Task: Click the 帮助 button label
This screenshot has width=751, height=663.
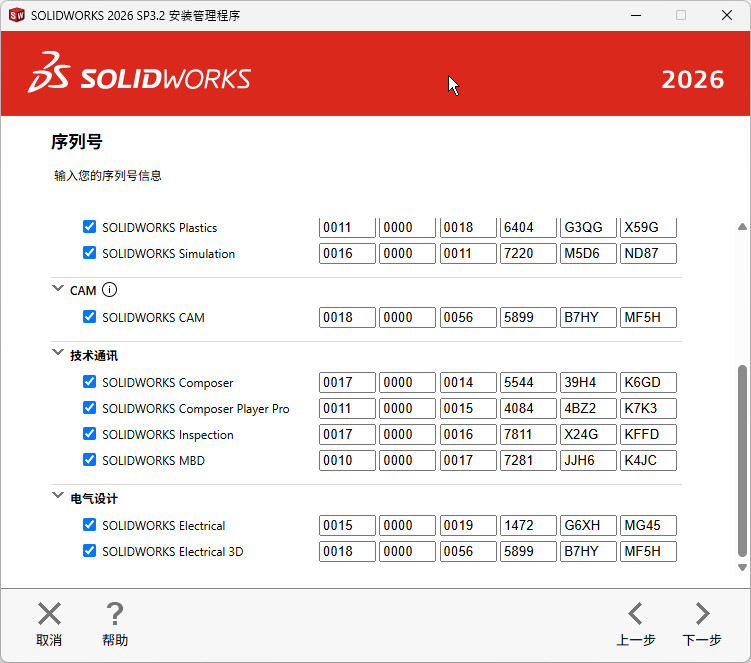Action: [115, 640]
